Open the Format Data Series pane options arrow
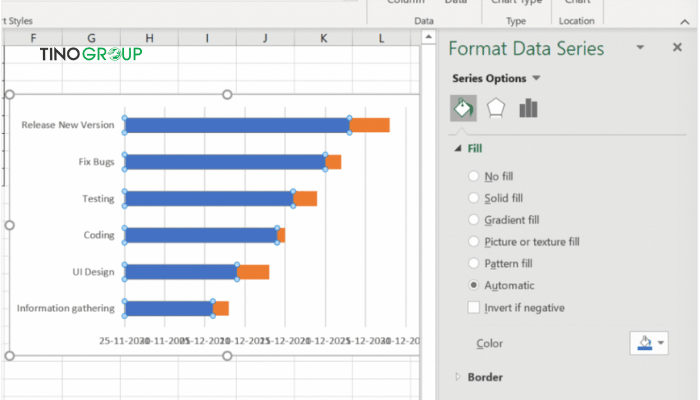This screenshot has width=700, height=400. click(x=640, y=47)
